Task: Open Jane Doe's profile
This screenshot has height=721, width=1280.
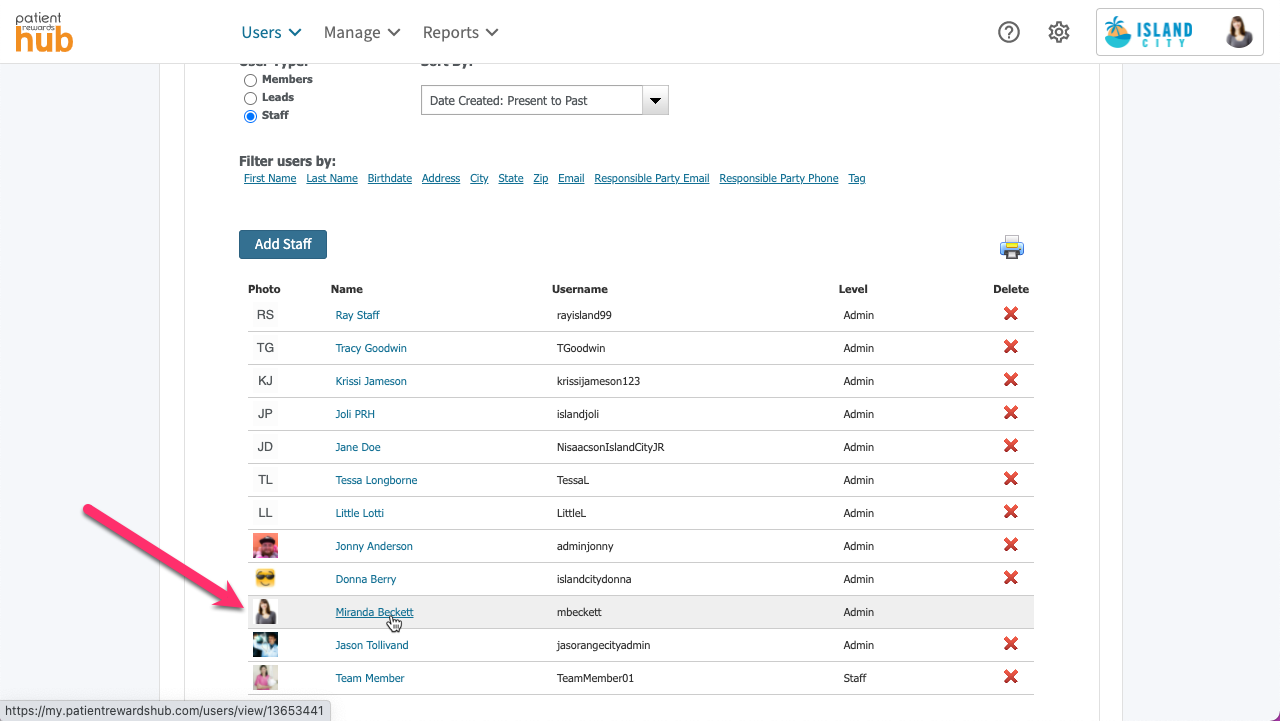Action: pyautogui.click(x=358, y=447)
